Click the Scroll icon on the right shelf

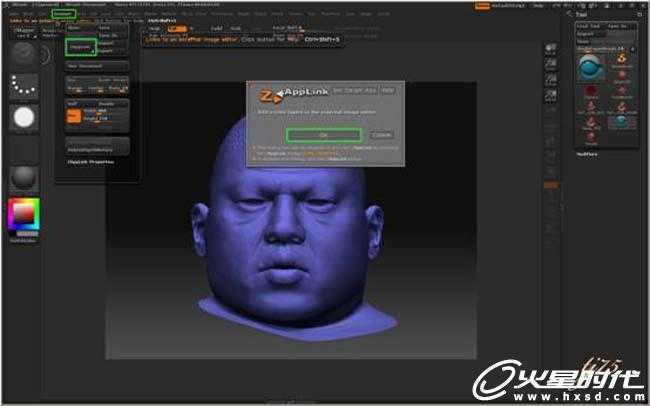tap(551, 49)
